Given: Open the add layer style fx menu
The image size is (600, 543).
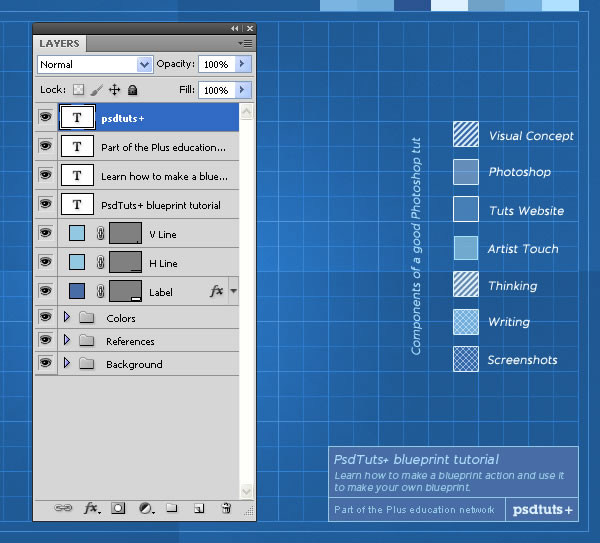Looking at the screenshot, I should click(x=92, y=508).
